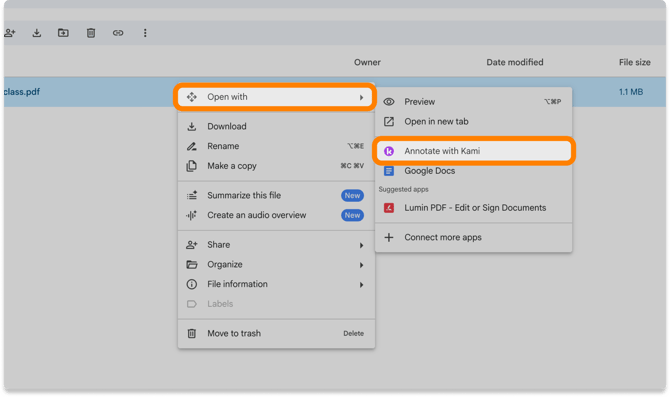Expand the Share submenu arrow

point(361,245)
